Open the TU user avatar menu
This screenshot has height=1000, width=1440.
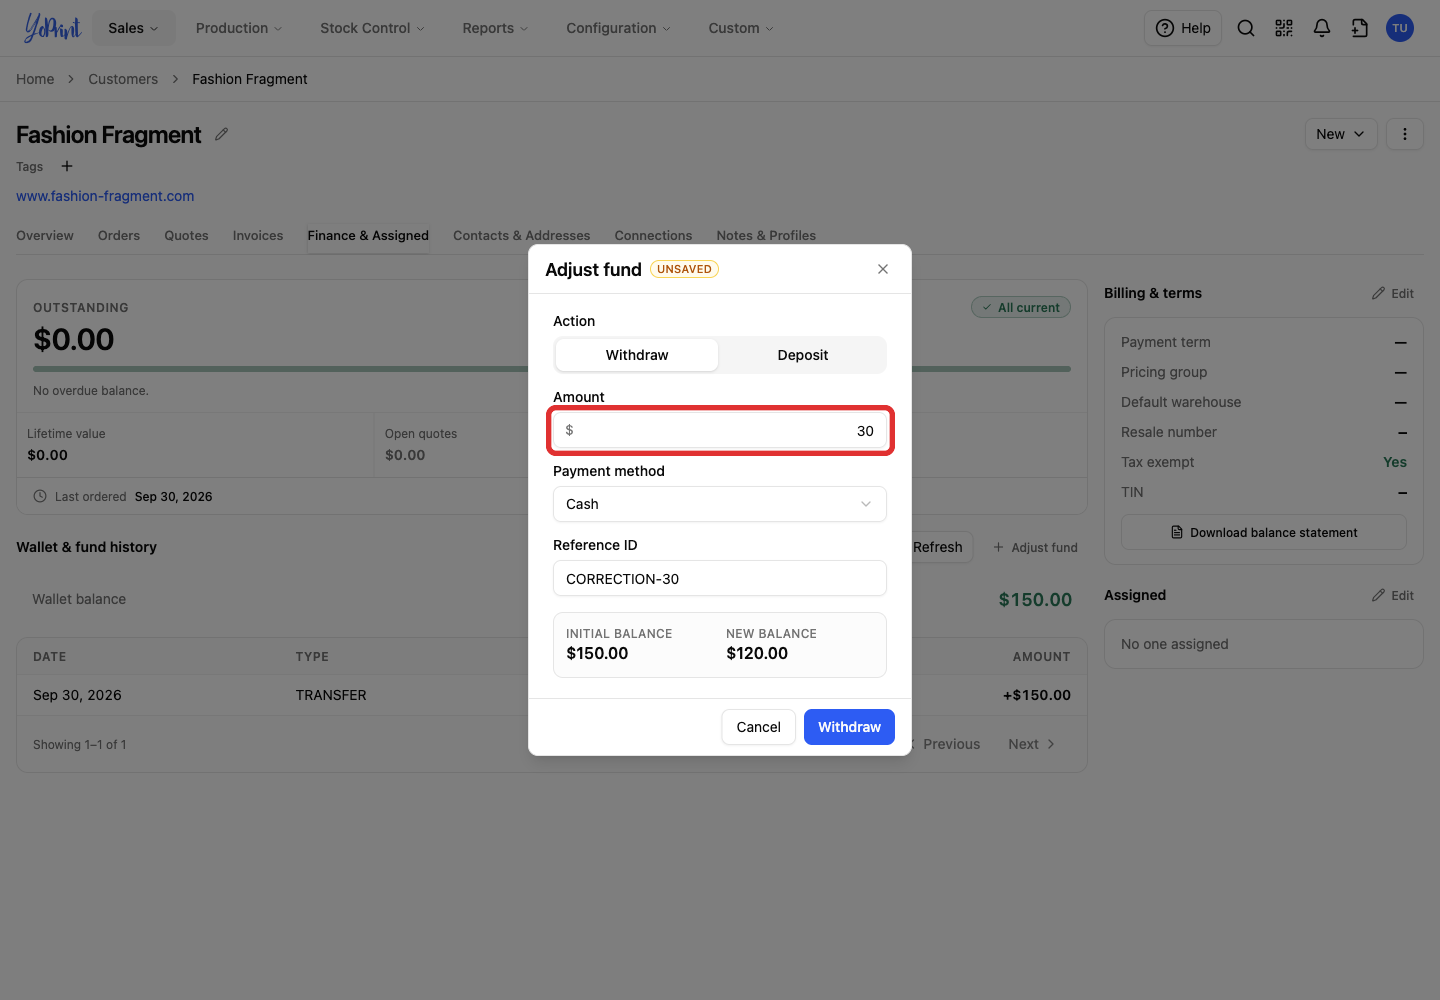[x=1400, y=28]
